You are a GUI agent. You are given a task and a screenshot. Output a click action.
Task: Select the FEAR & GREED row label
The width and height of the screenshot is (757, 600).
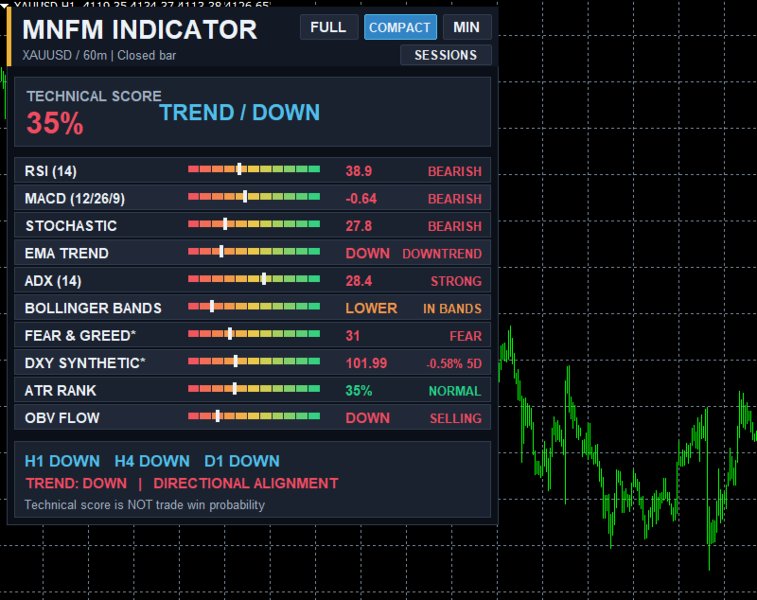coord(80,335)
